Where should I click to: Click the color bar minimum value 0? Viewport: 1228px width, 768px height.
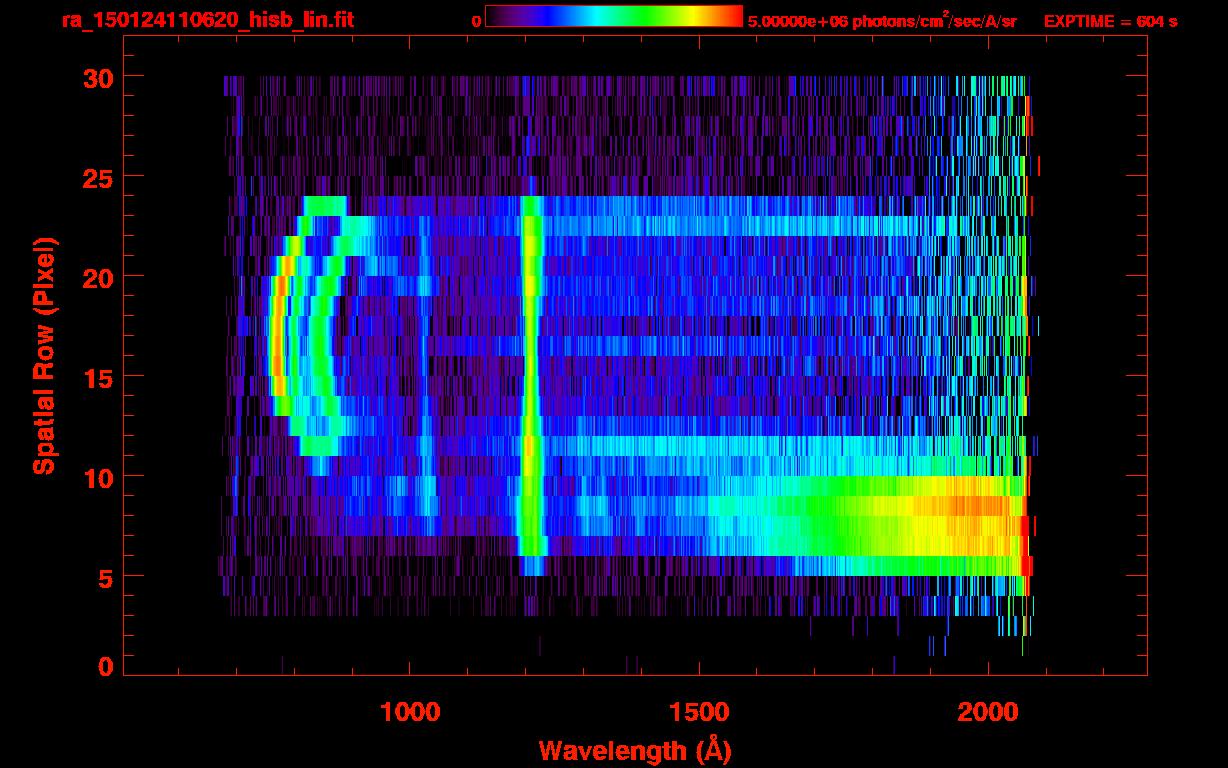(476, 21)
